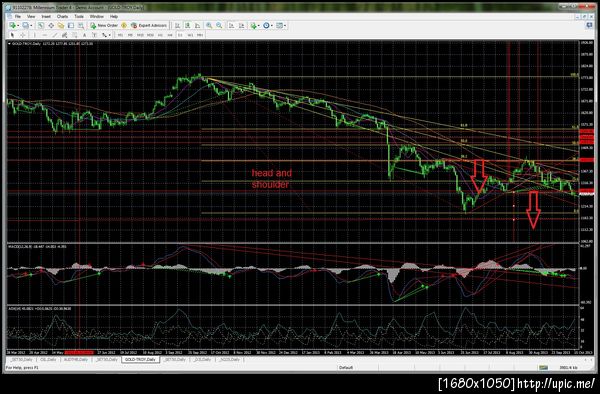Pick the Vertical Line drawing tool
The width and height of the screenshot is (600, 394).
(34, 35)
